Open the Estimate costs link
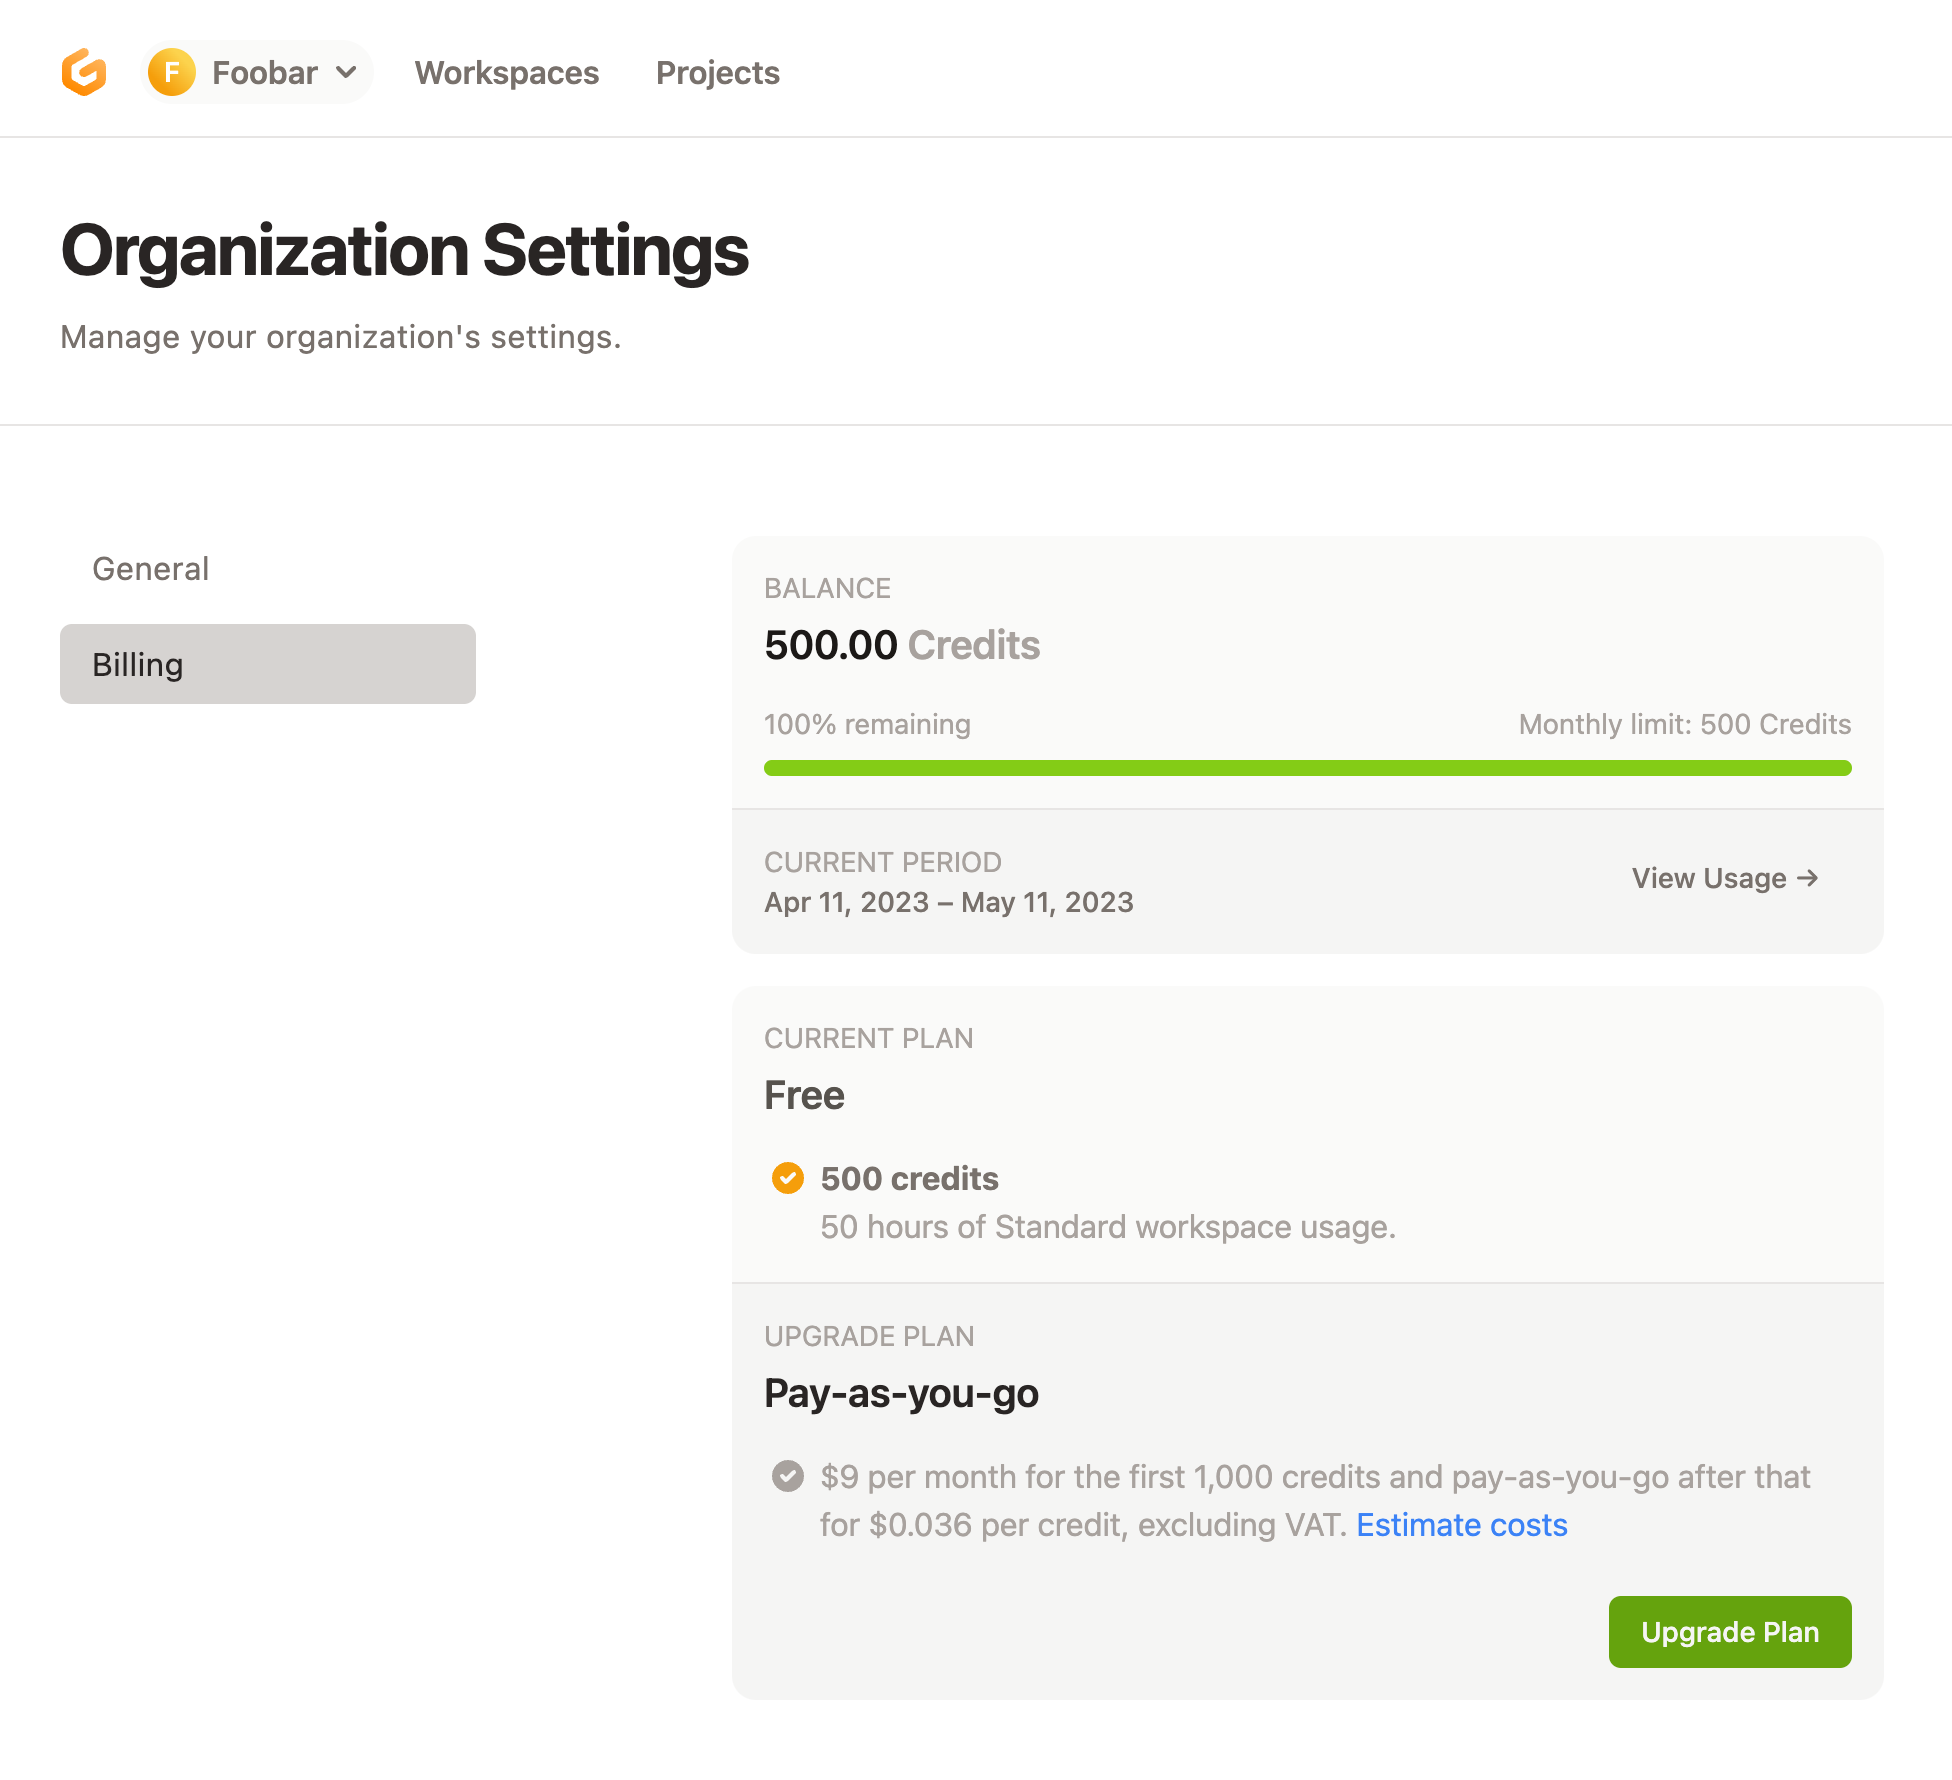1952x1780 pixels. click(1462, 1525)
